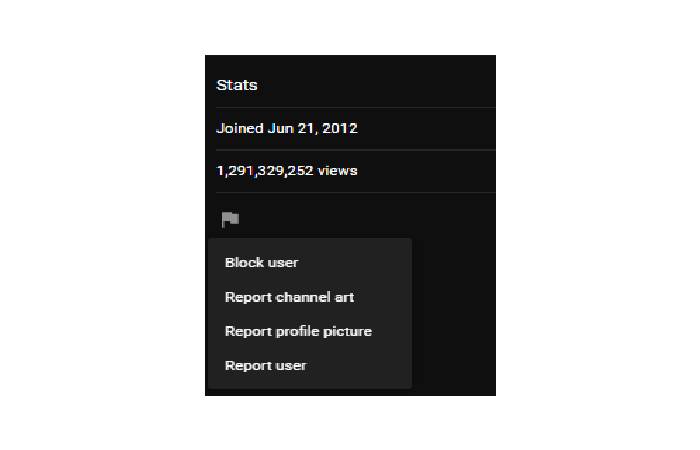The height and width of the screenshot is (450, 700).
Task: Click the gray flag below Stats
Action: point(230,219)
